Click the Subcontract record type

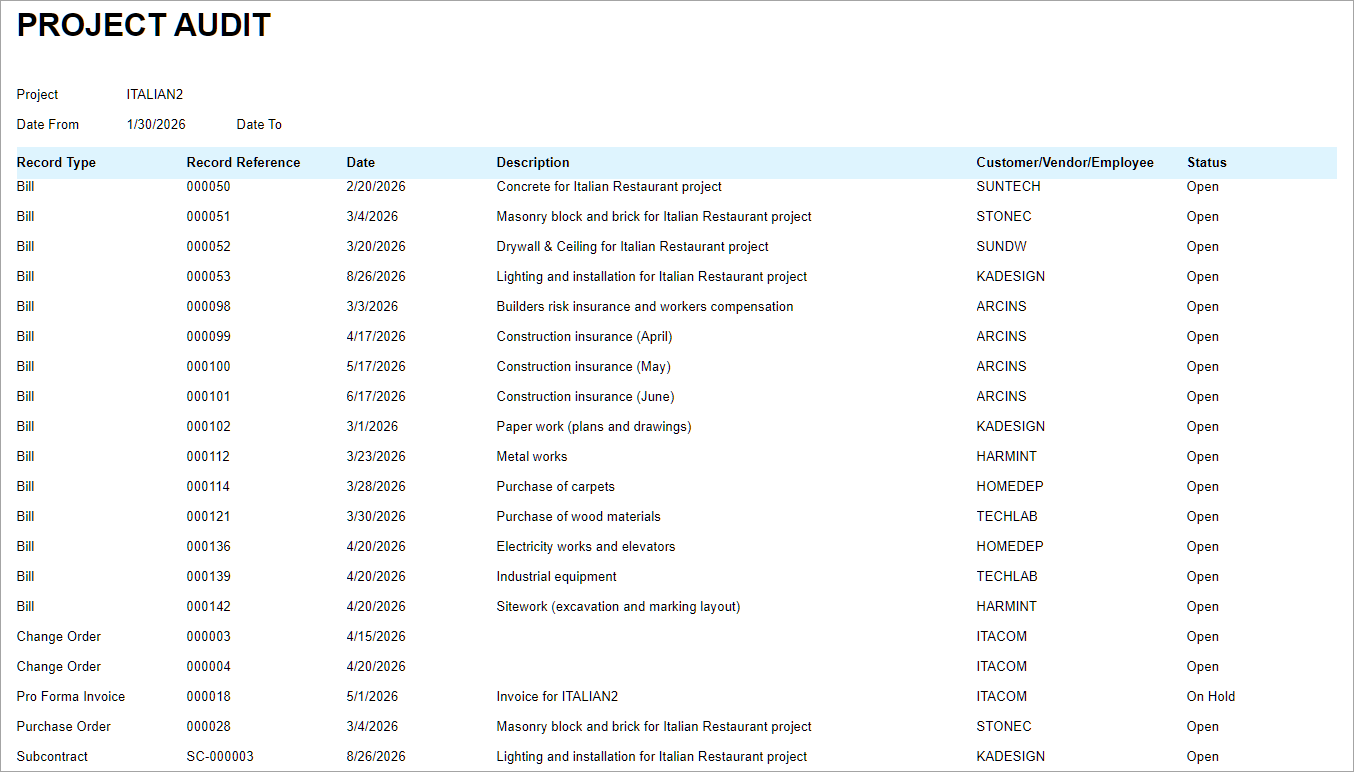click(52, 756)
